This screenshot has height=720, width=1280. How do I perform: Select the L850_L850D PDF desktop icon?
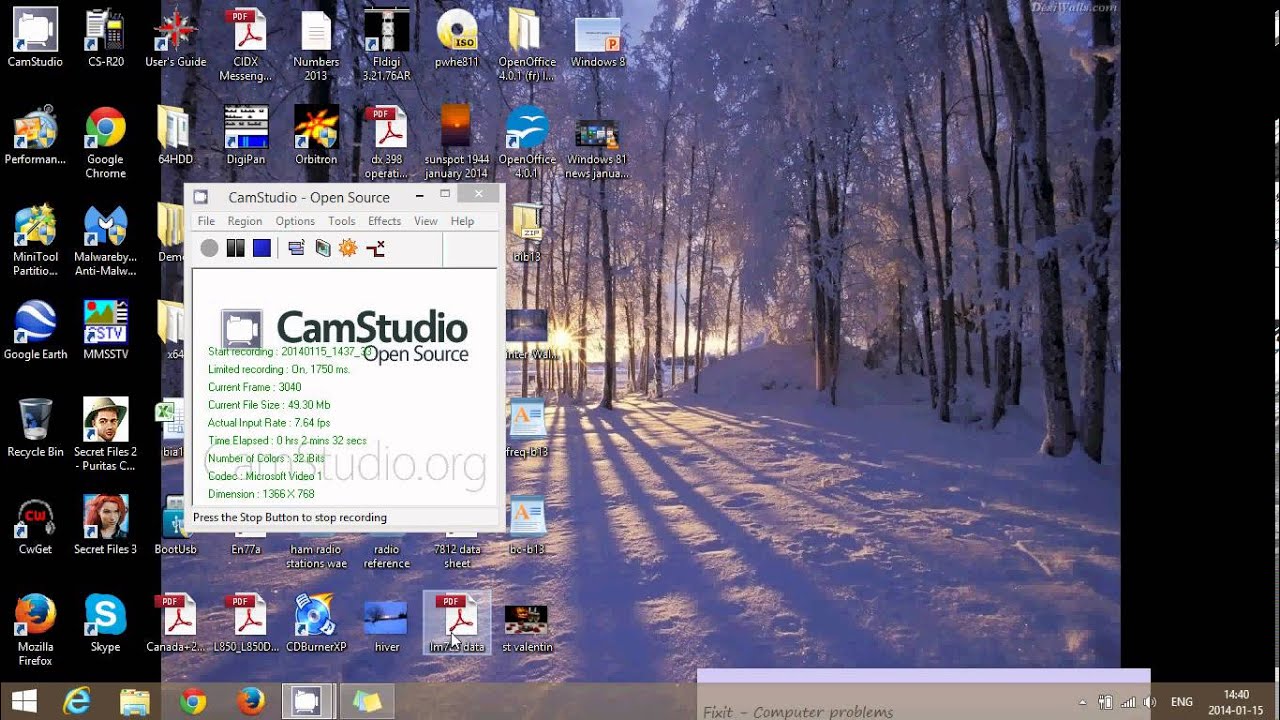[x=246, y=624]
